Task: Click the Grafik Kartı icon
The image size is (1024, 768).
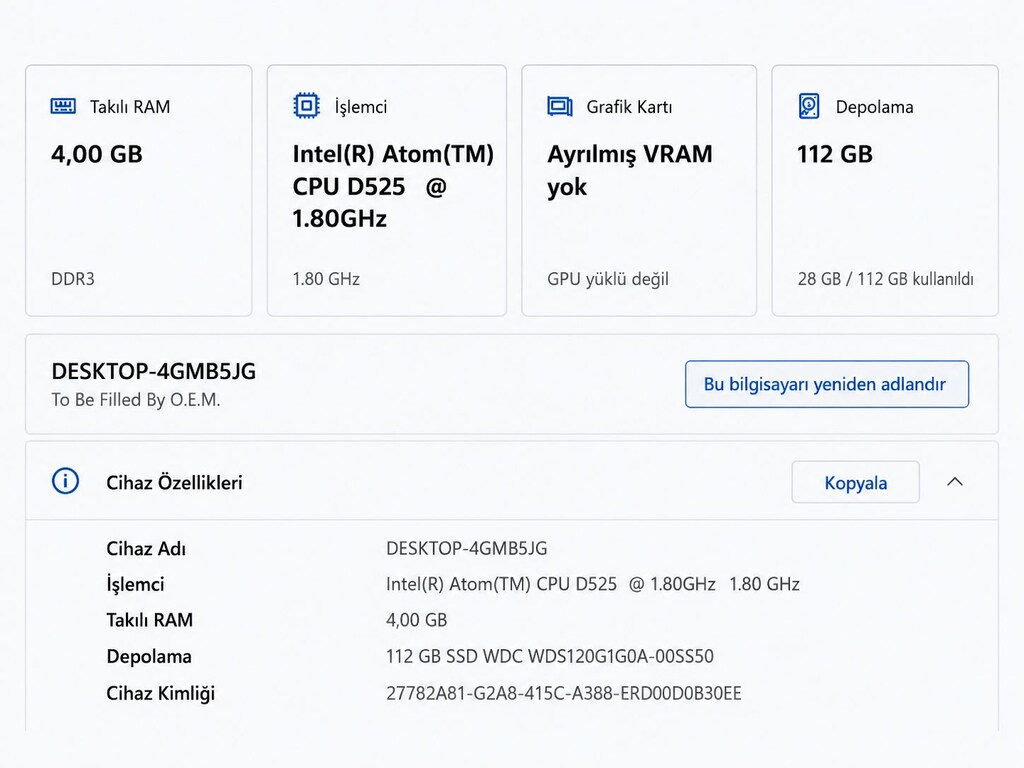Action: click(560, 106)
